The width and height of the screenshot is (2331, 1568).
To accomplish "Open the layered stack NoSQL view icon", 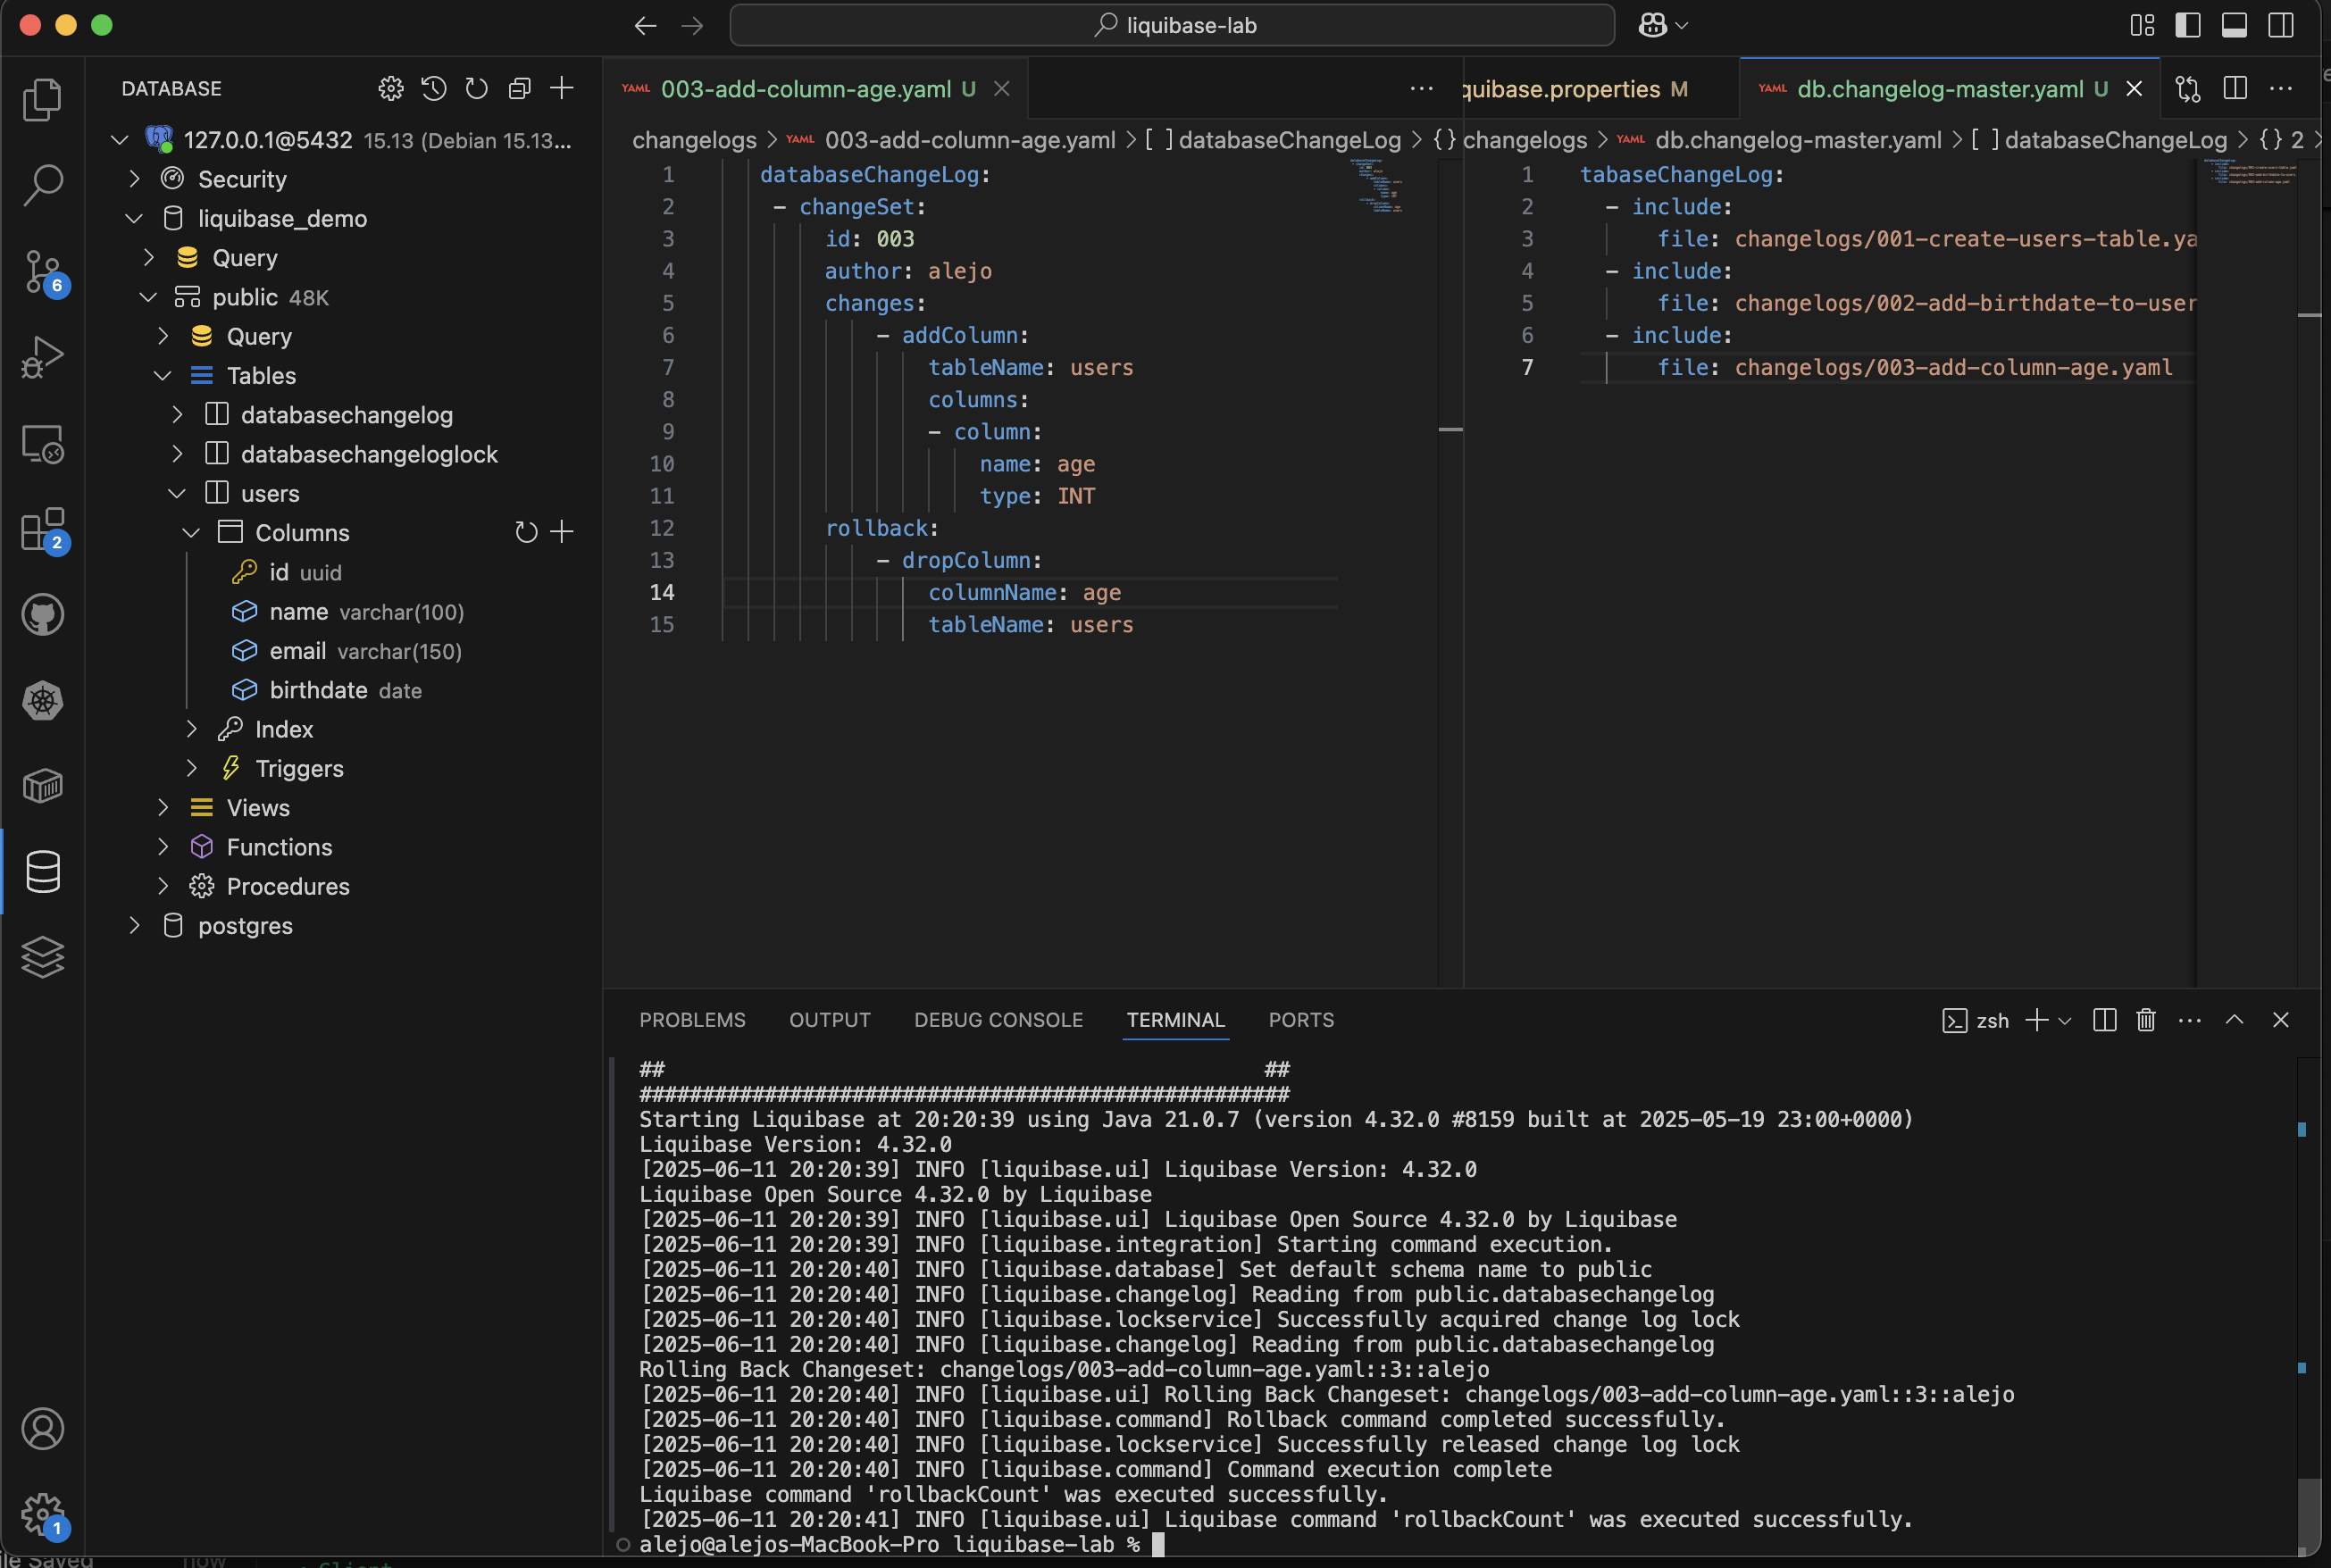I will pyautogui.click(x=42, y=957).
